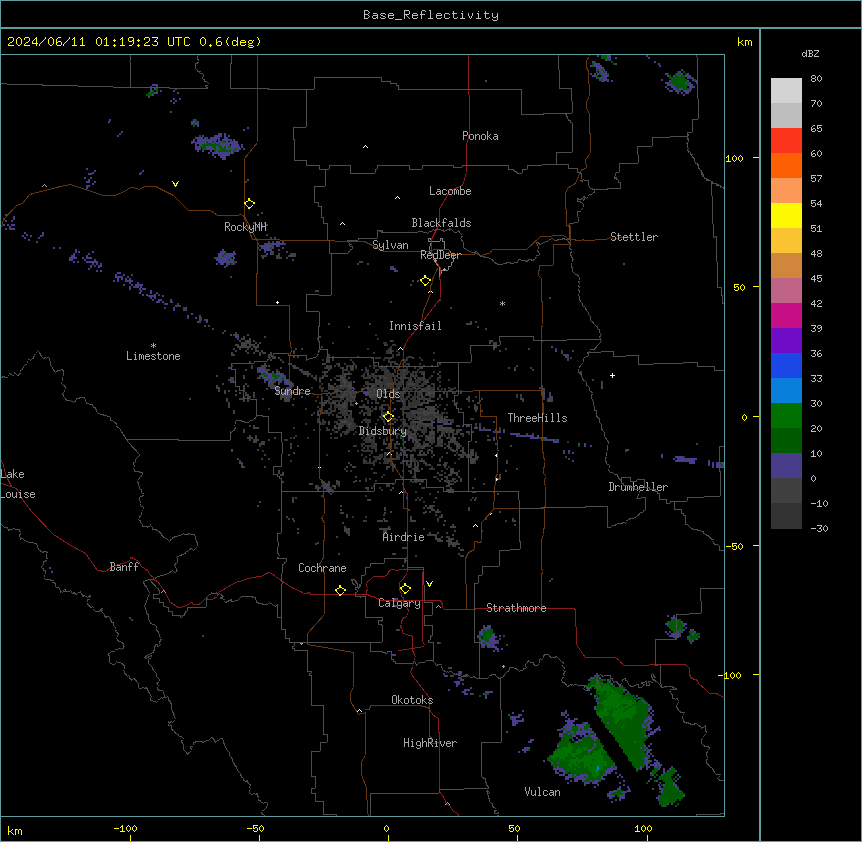Select the Banff label
This screenshot has width=862, height=842.
(x=124, y=567)
